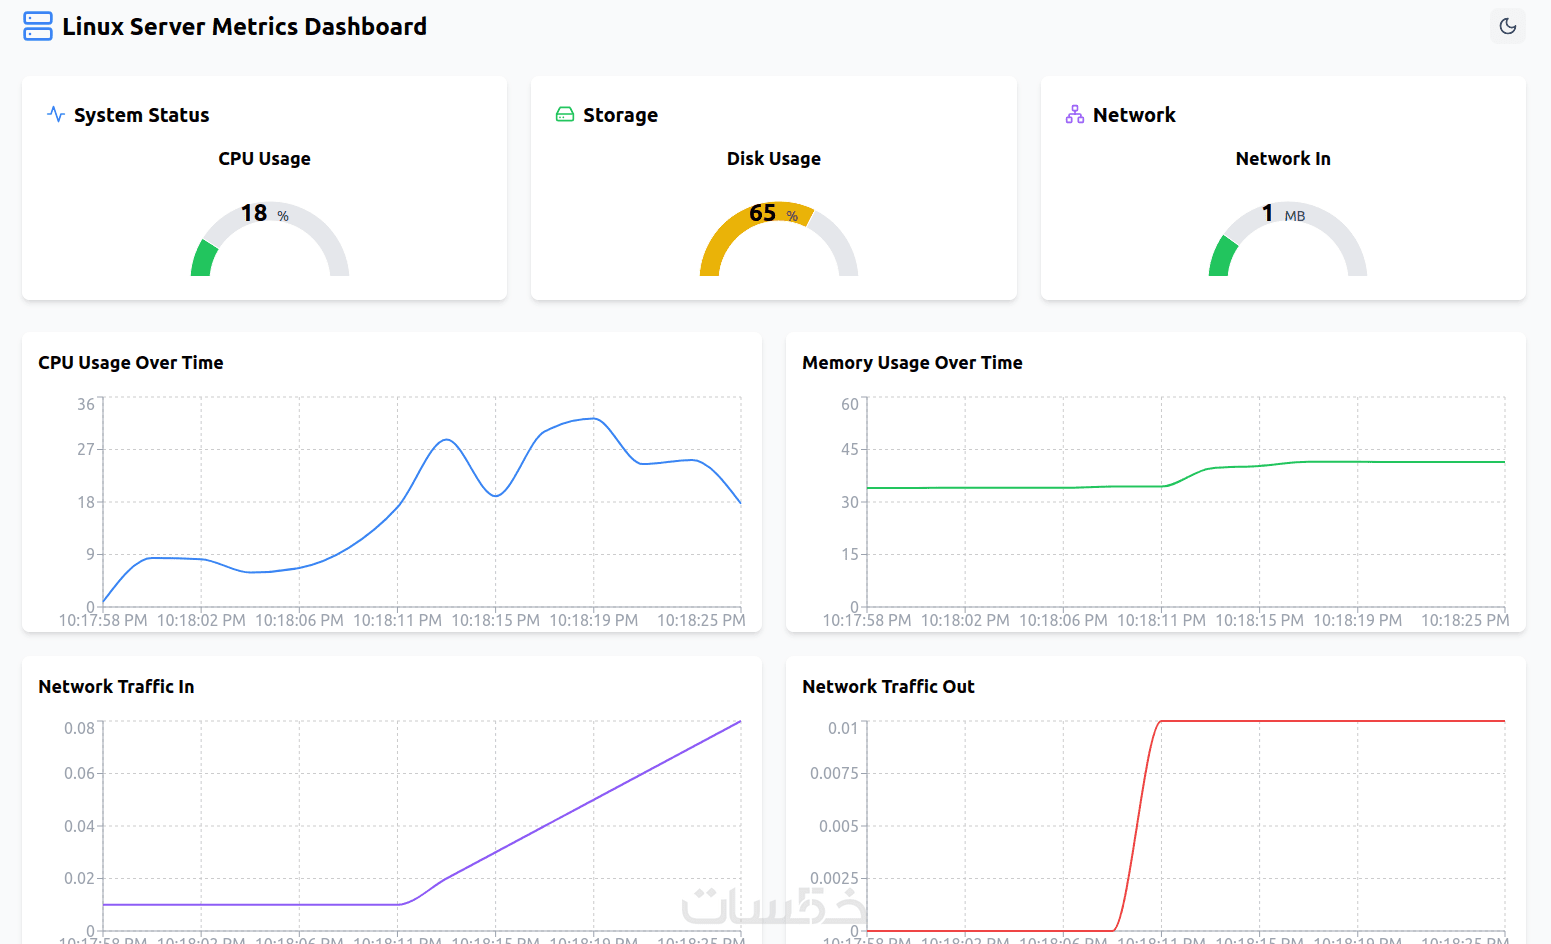Image resolution: width=1551 pixels, height=944 pixels.
Task: Click the Linux Server Metrics Dashboard title
Action: click(244, 26)
